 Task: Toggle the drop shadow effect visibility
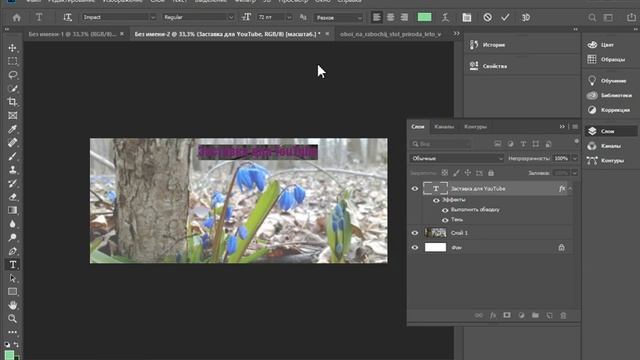(x=445, y=220)
